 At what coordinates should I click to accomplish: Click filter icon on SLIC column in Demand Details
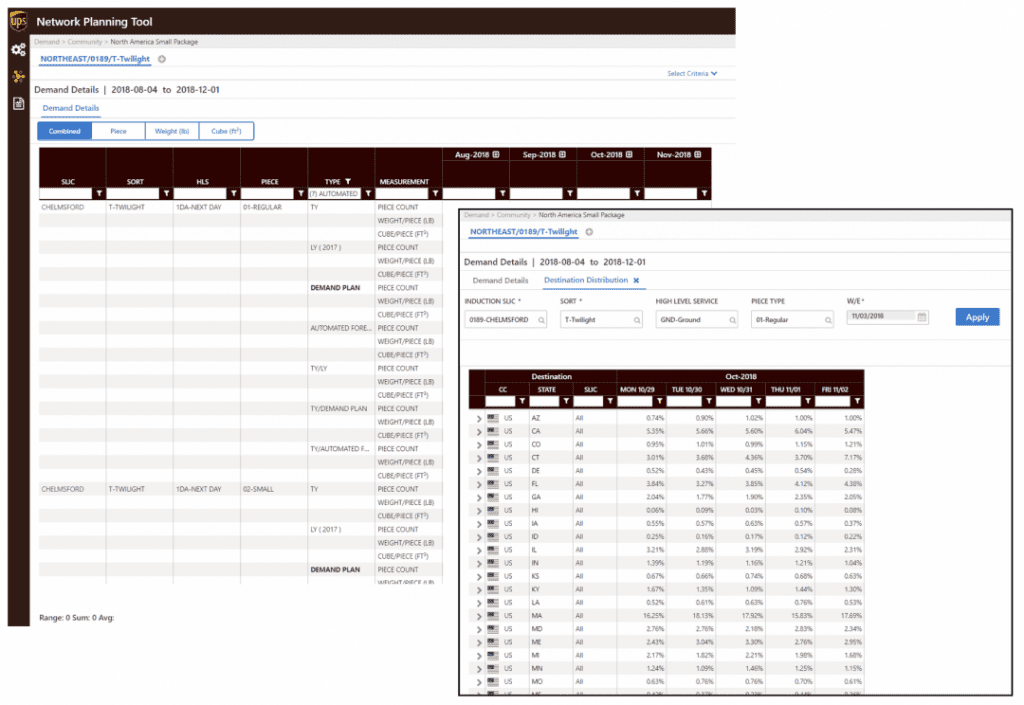[x=98, y=194]
